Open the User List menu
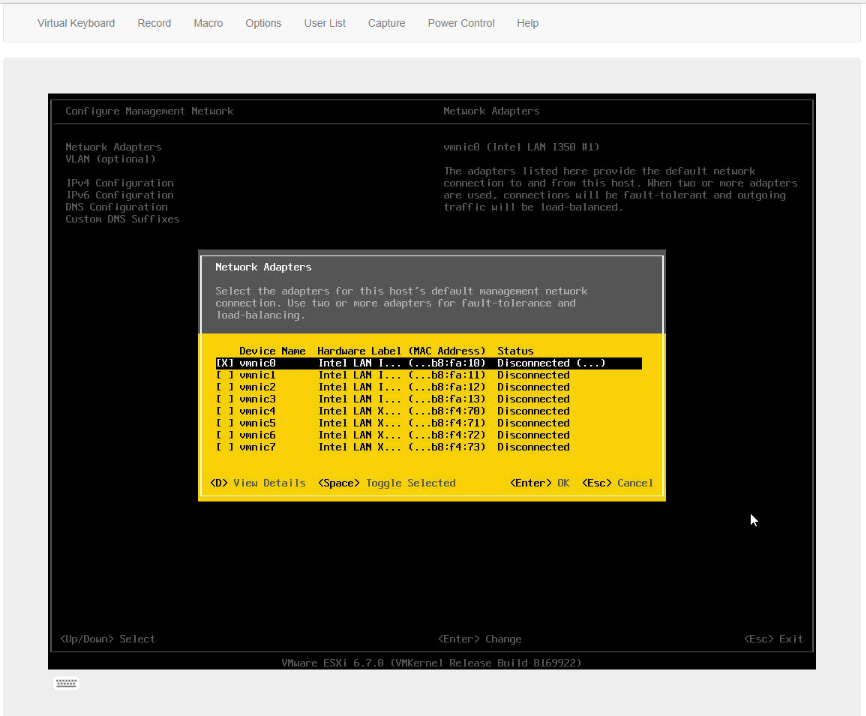This screenshot has height=716, width=866. [x=325, y=23]
